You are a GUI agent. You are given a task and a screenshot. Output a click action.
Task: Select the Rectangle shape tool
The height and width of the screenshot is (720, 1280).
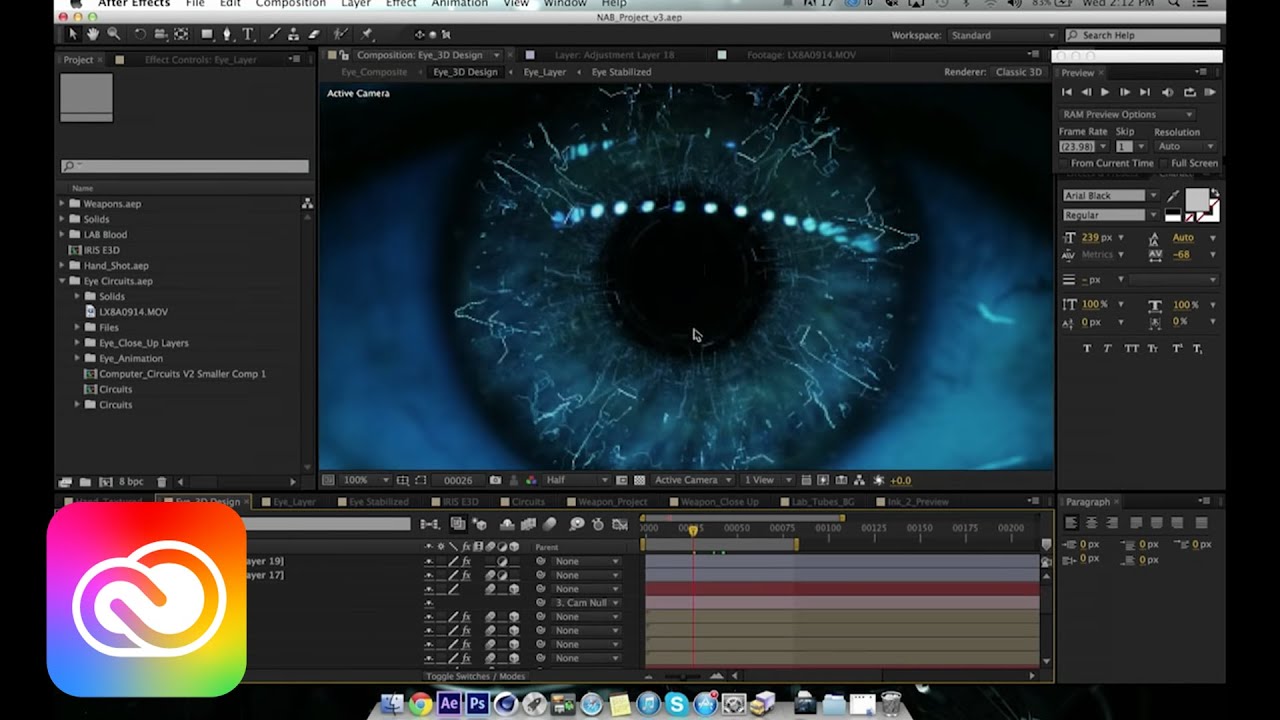tap(207, 34)
